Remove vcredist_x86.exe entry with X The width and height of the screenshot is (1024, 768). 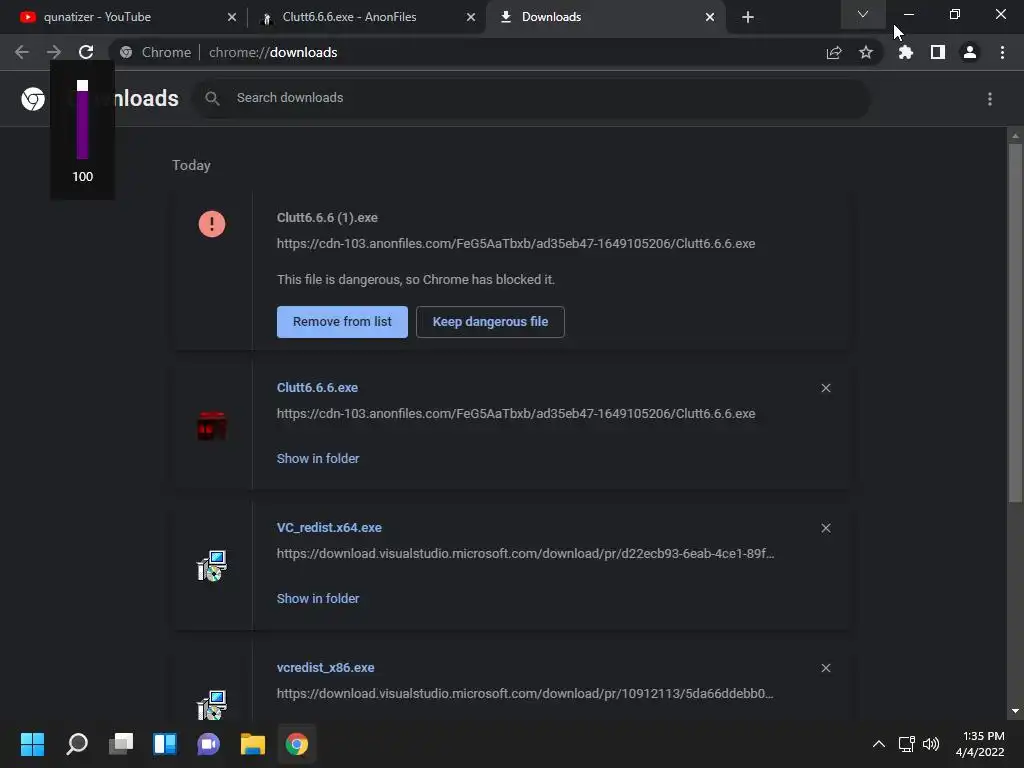pos(826,668)
